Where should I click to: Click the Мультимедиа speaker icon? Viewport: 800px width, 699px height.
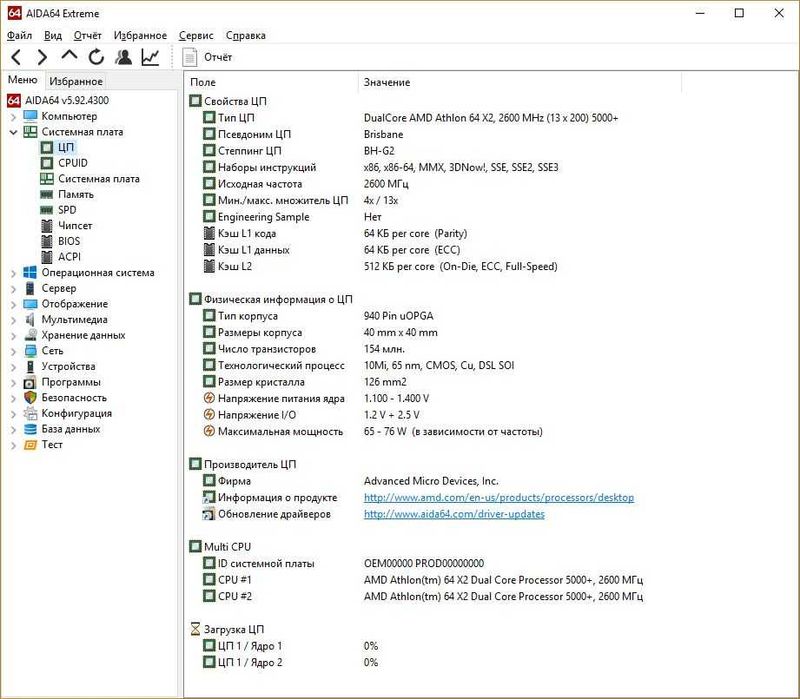[x=30, y=319]
